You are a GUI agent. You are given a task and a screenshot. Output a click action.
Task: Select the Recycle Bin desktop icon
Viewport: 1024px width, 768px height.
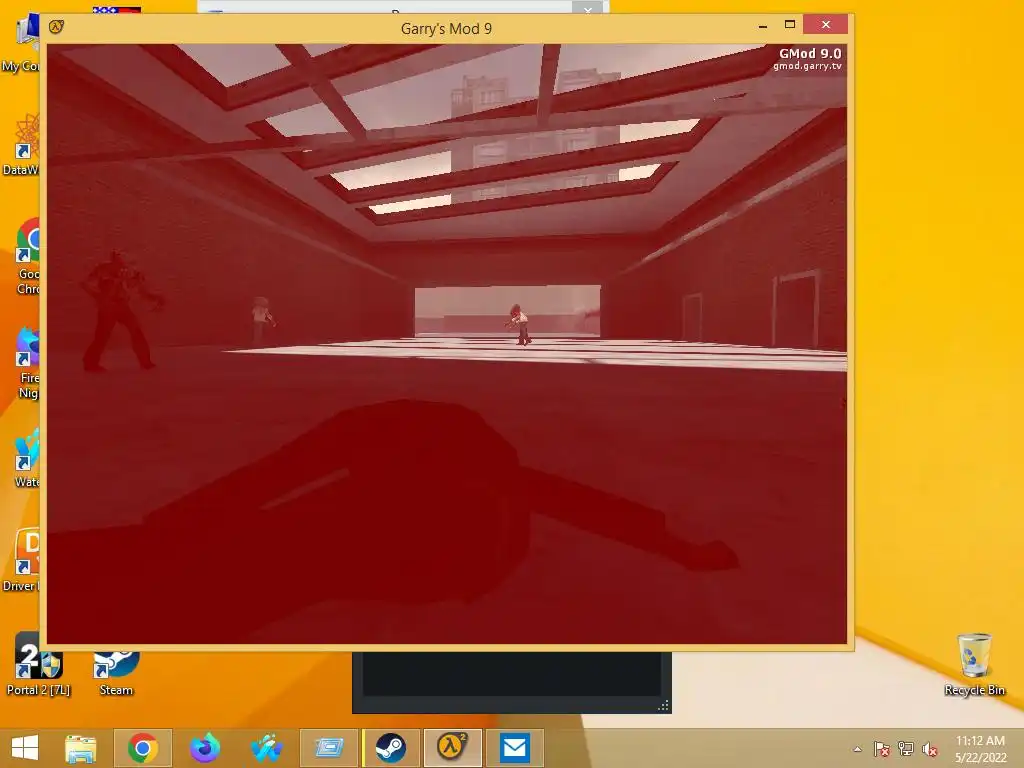coord(974,664)
